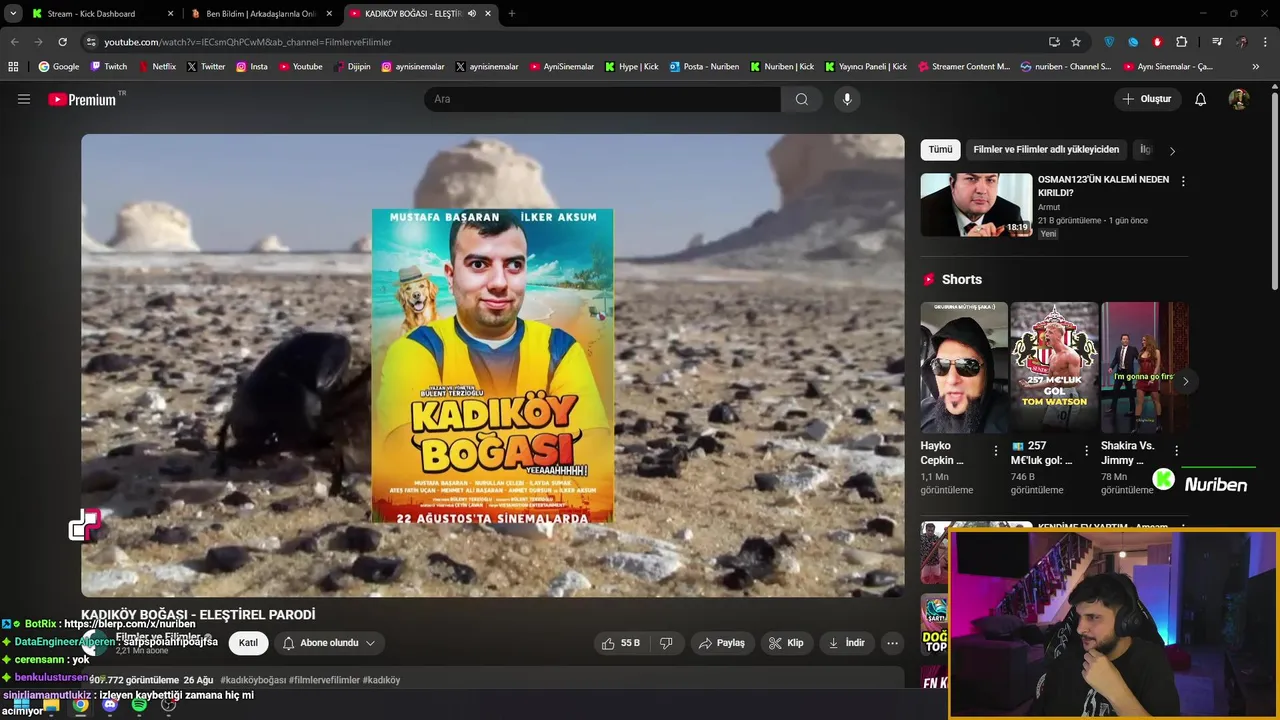Open the YouTube notifications bell
Viewport: 1280px width, 720px height.
1201,99
